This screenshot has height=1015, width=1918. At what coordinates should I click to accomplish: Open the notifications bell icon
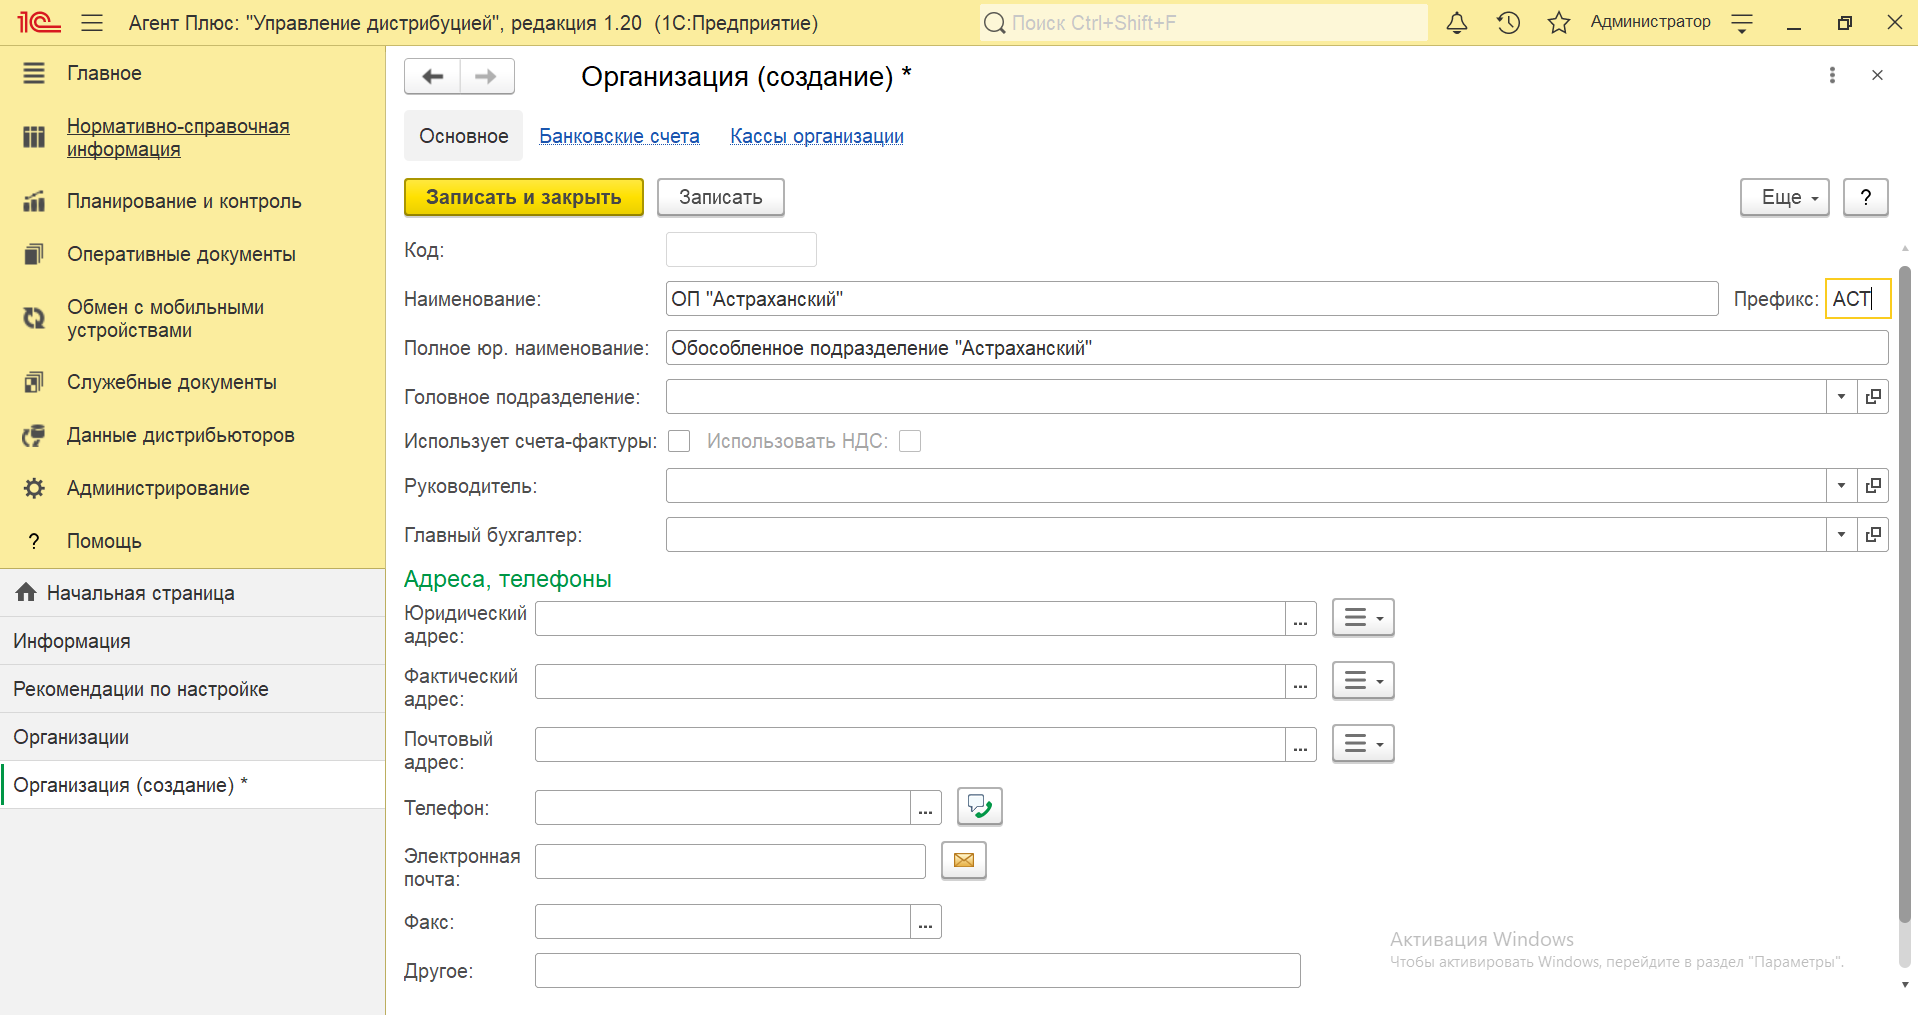(1457, 23)
